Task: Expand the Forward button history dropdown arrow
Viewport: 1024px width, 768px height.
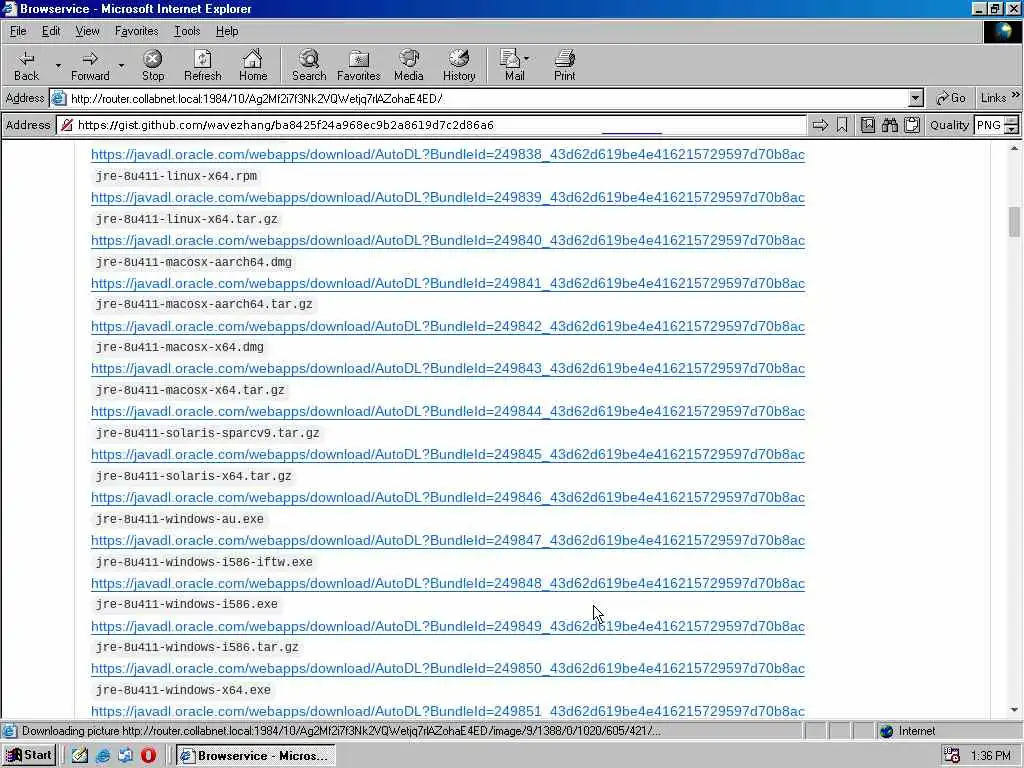Action: coord(121,65)
